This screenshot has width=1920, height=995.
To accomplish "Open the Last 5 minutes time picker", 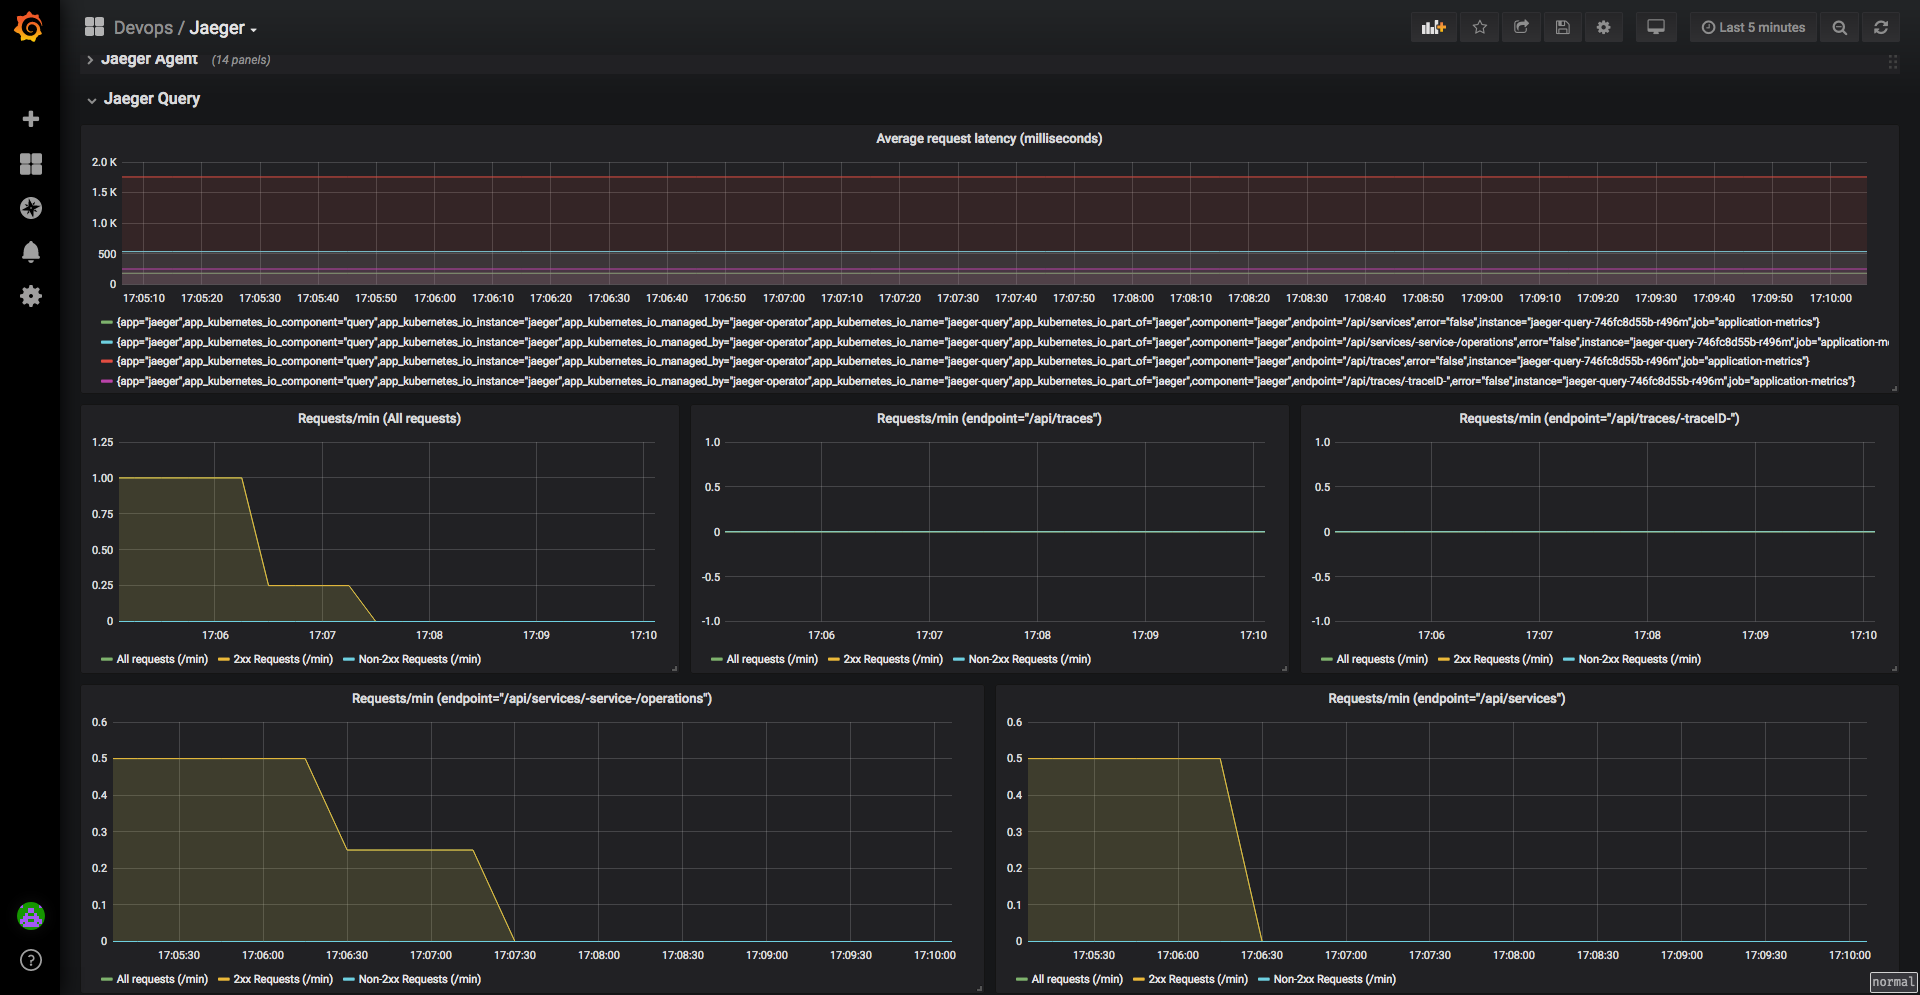I will point(1753,28).
